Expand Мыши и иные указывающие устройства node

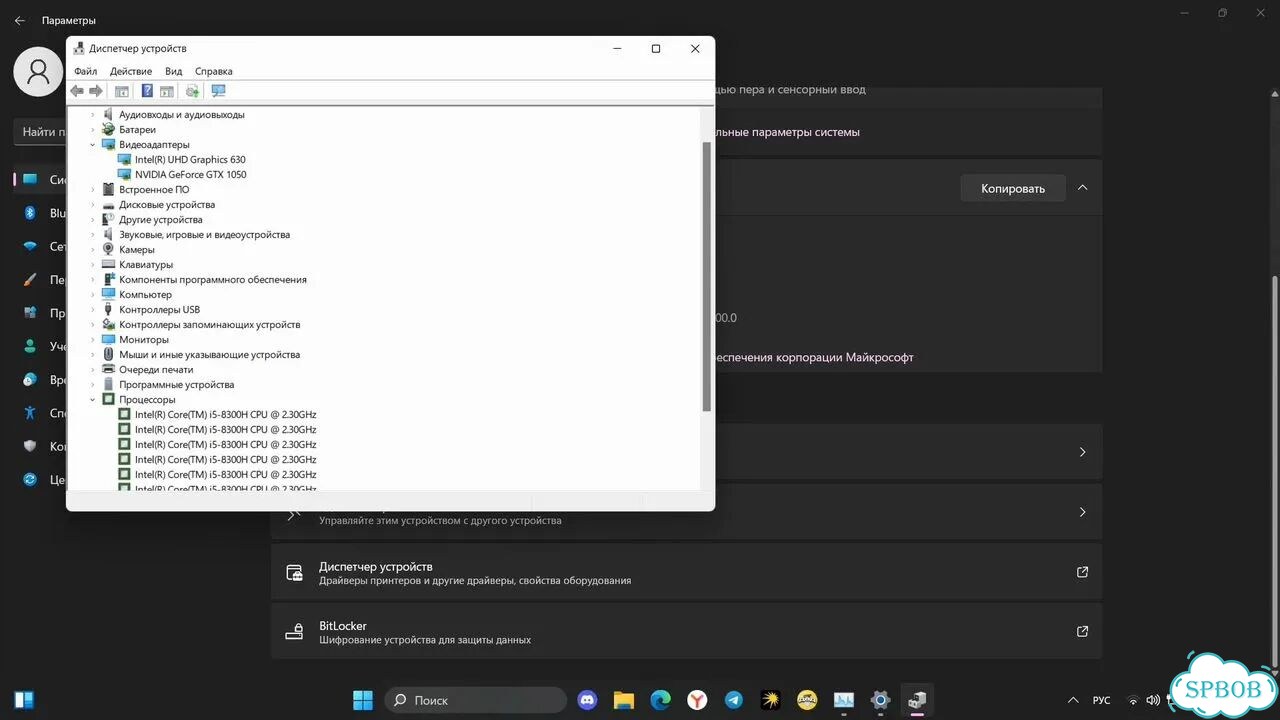point(93,354)
